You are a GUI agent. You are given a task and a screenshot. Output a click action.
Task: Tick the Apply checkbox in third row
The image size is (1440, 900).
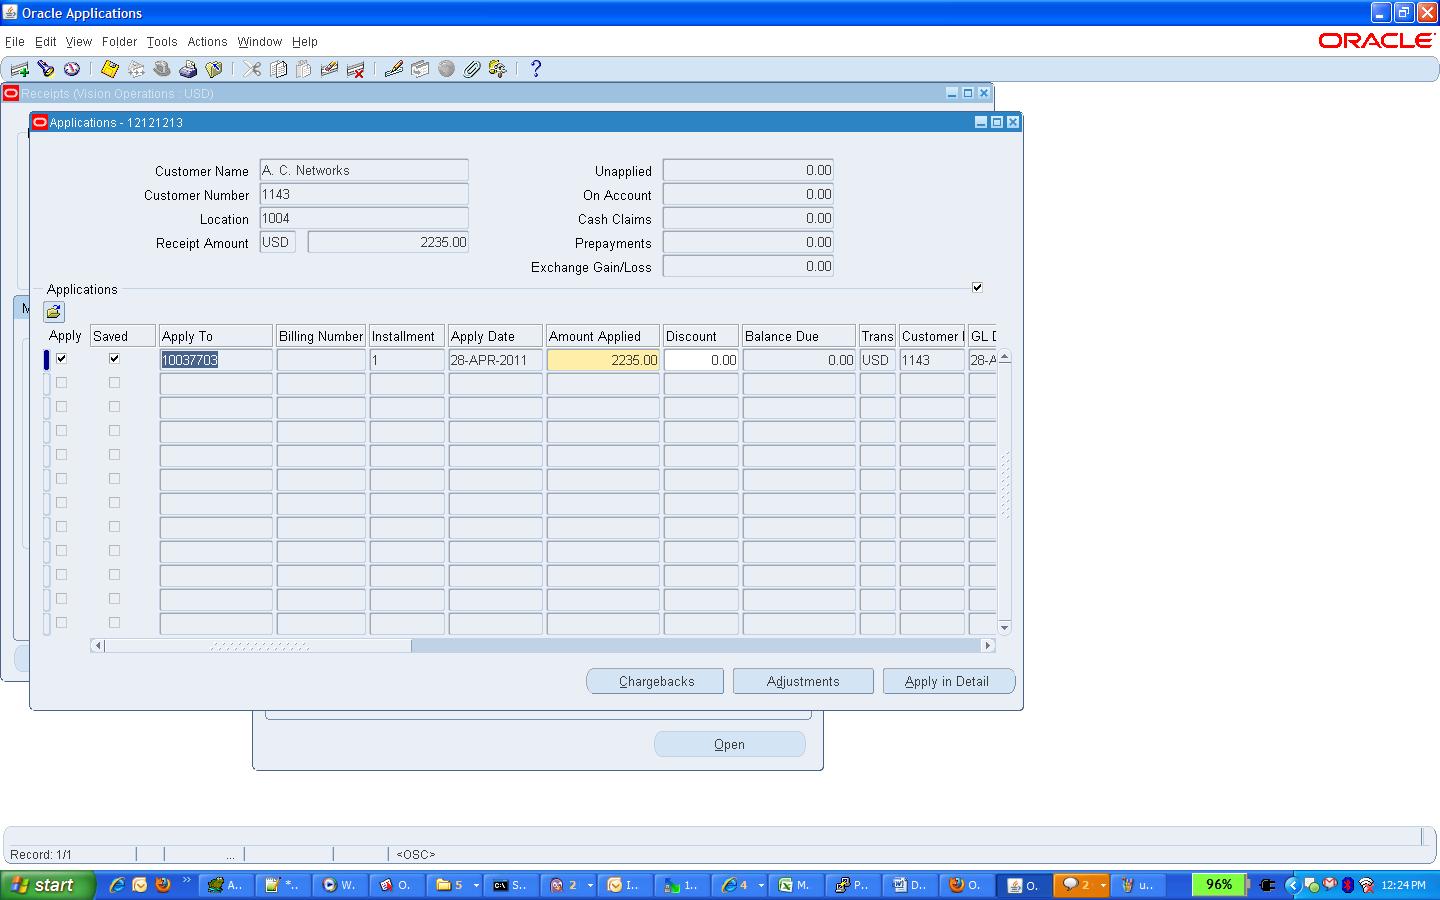[x=62, y=406]
